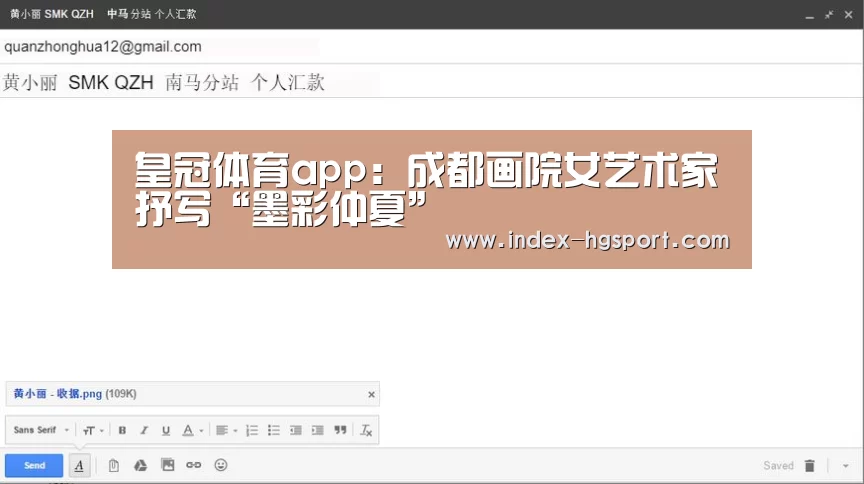Remove the attached png file
864x484 pixels.
[x=371, y=395]
